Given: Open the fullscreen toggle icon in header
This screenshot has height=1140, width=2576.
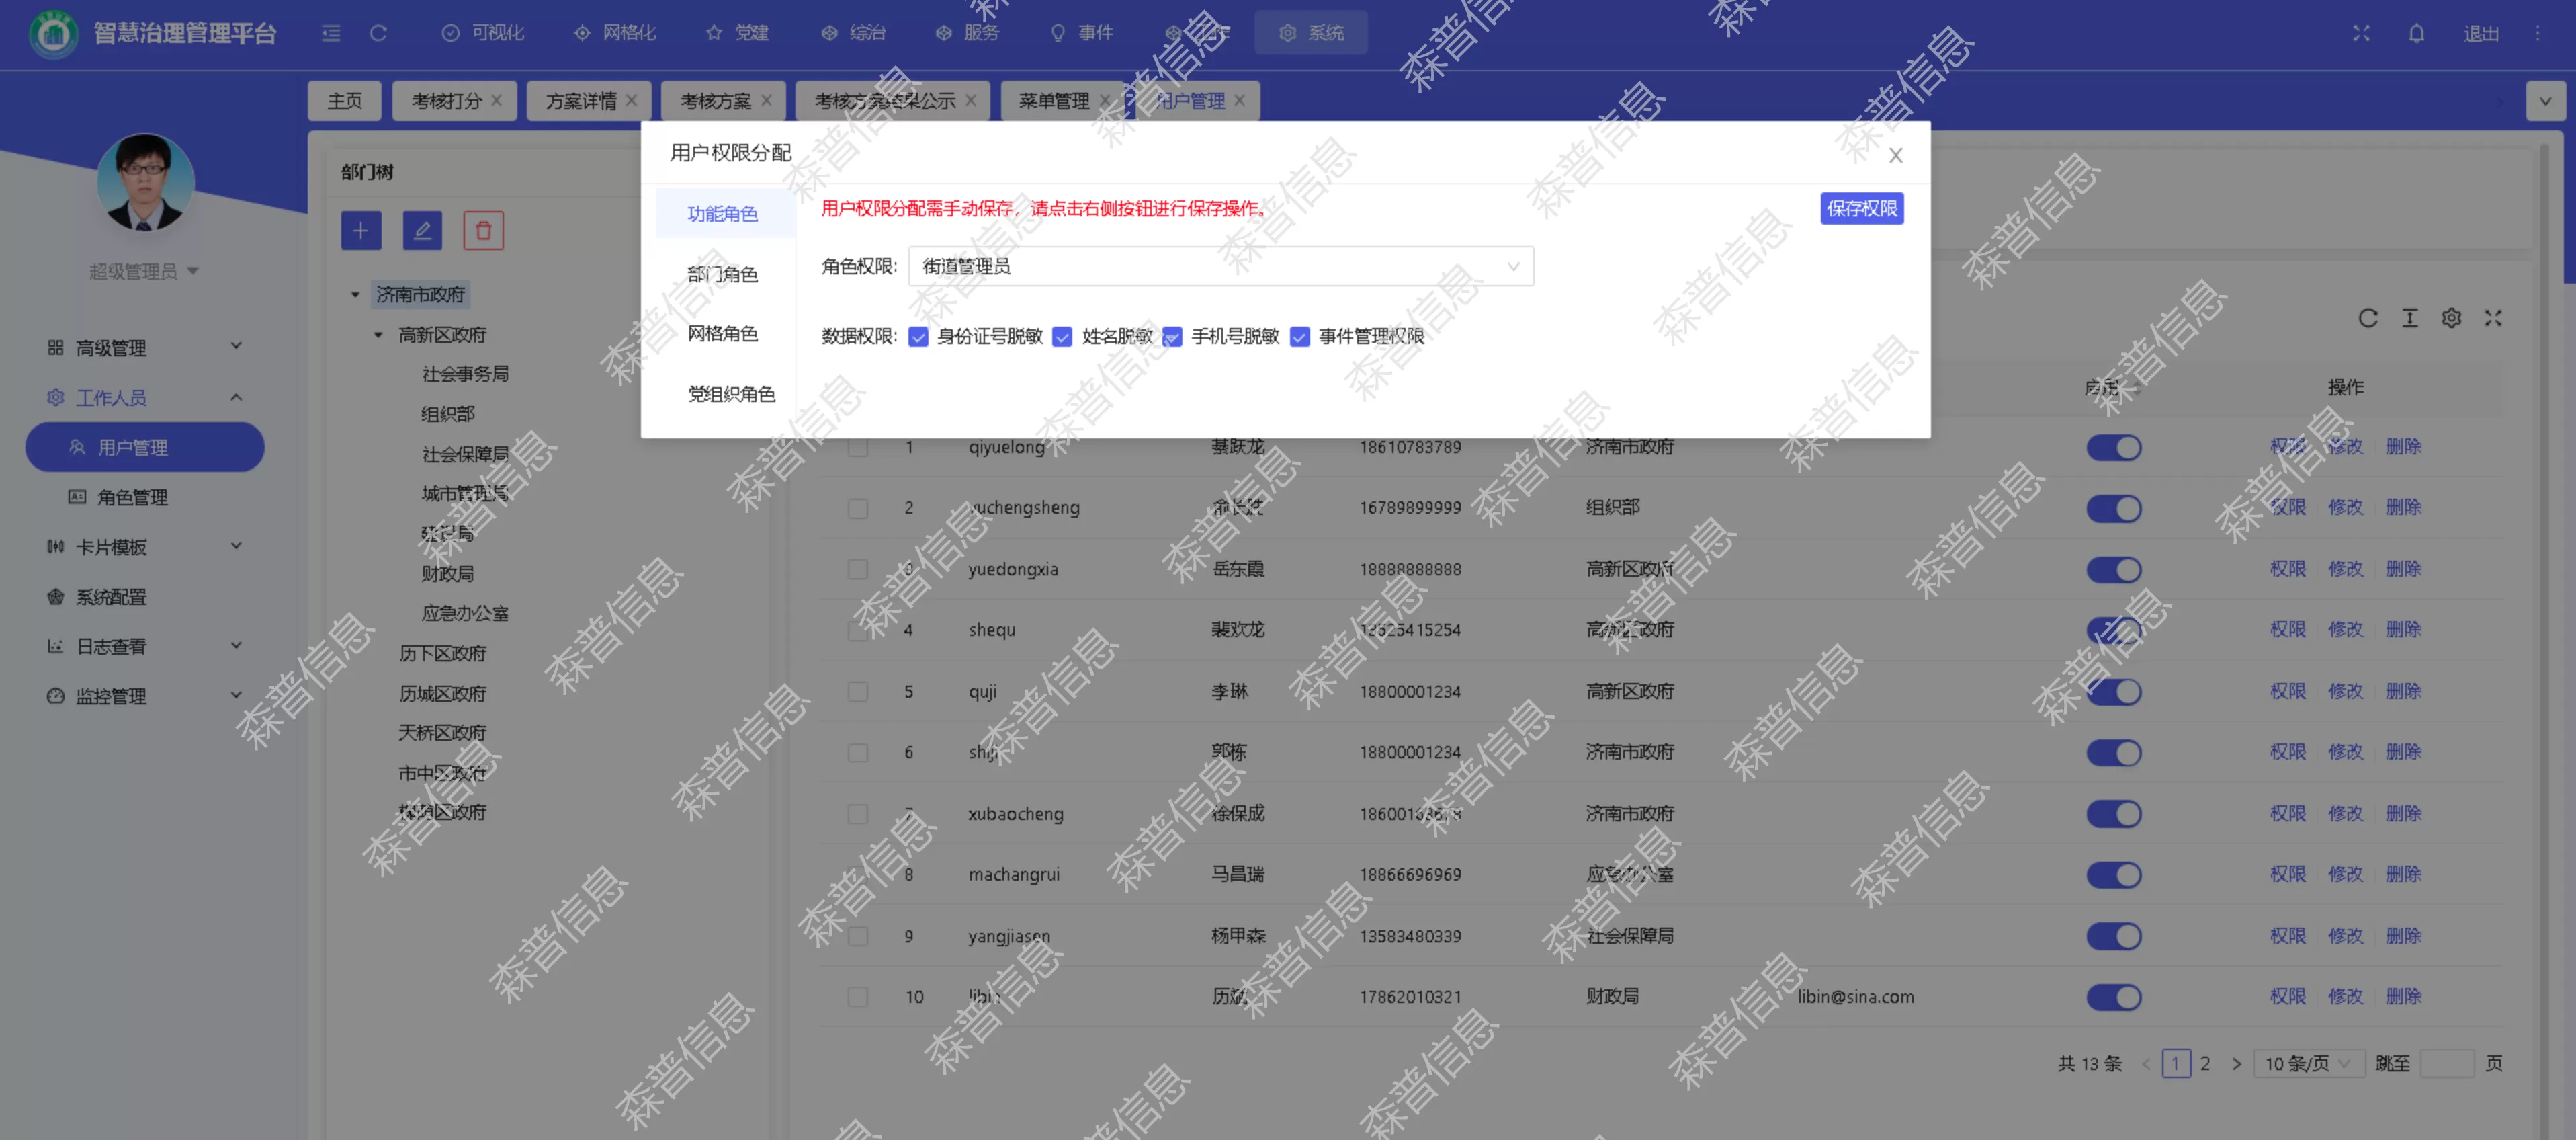Looking at the screenshot, I should [x=2361, y=33].
